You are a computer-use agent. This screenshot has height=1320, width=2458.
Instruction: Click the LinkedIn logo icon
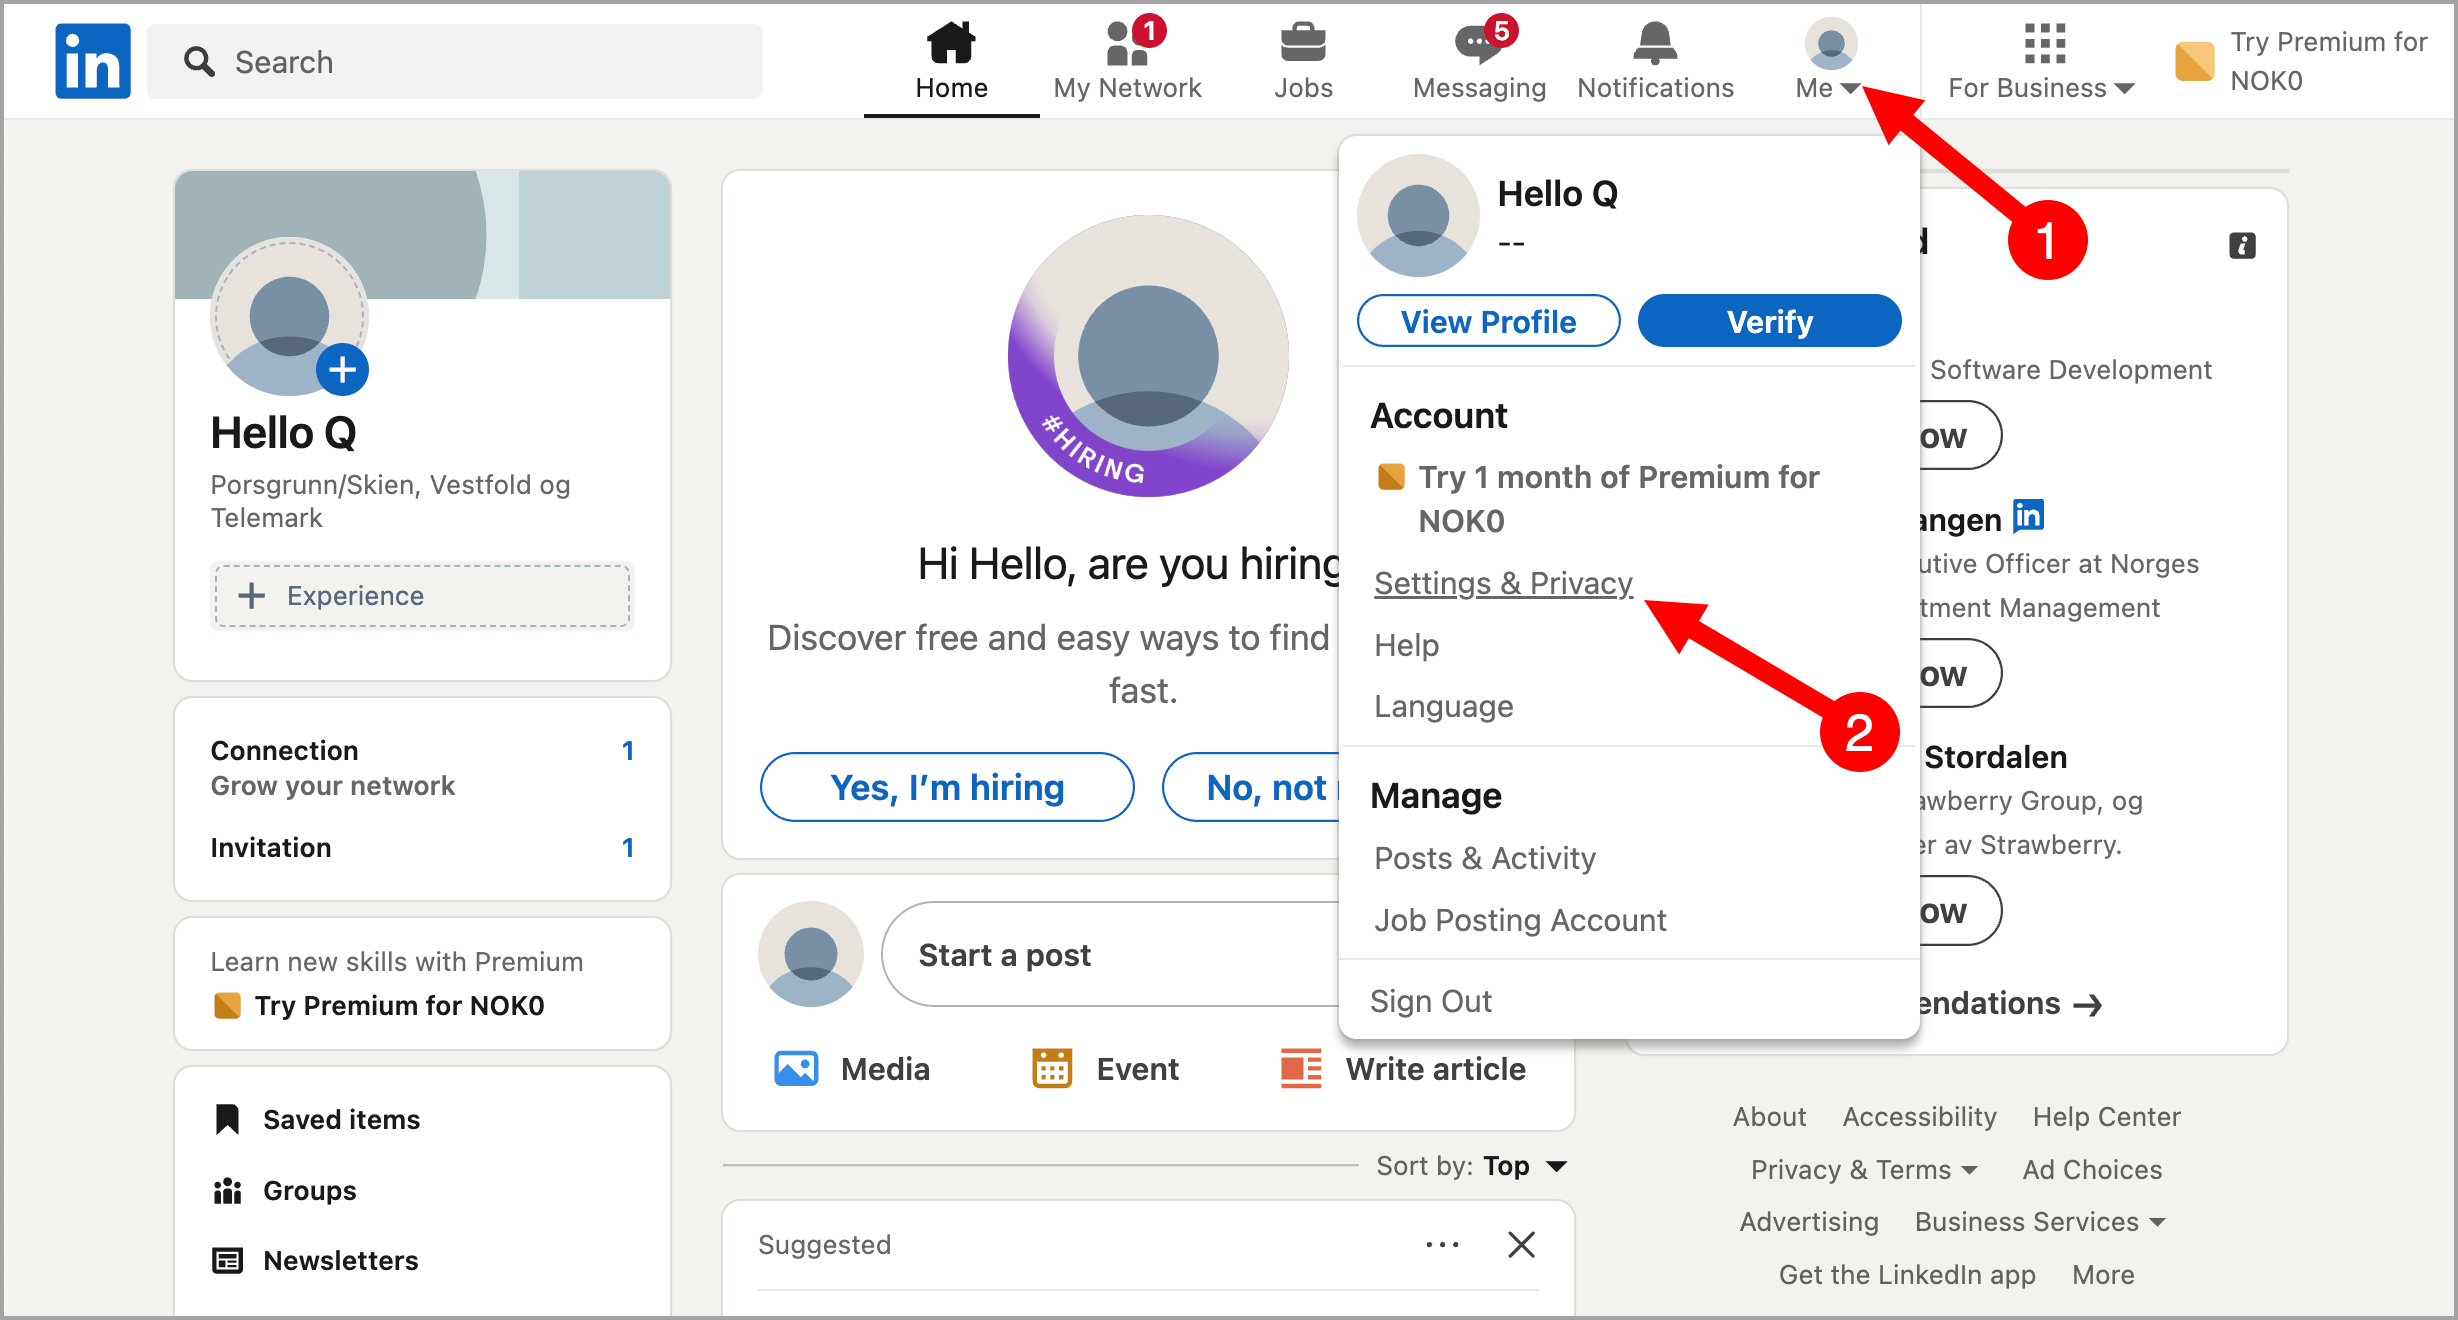point(93,61)
